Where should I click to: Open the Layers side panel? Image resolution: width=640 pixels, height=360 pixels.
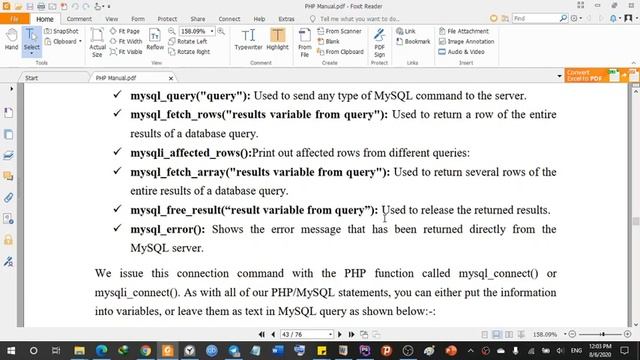8,155
